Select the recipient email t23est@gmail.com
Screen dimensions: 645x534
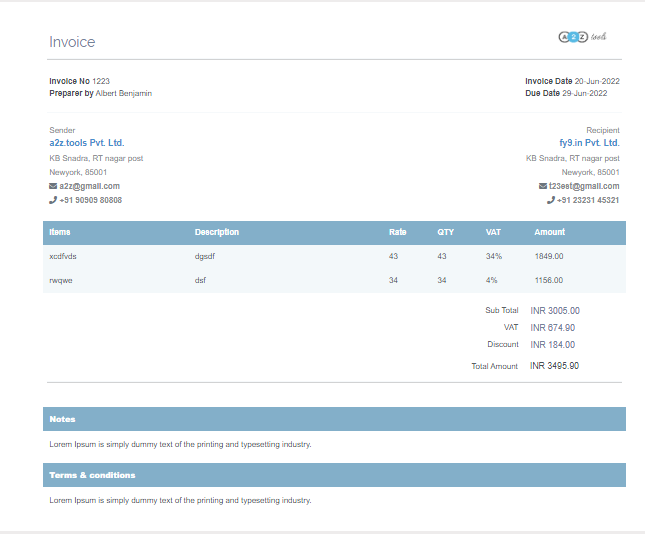584,186
